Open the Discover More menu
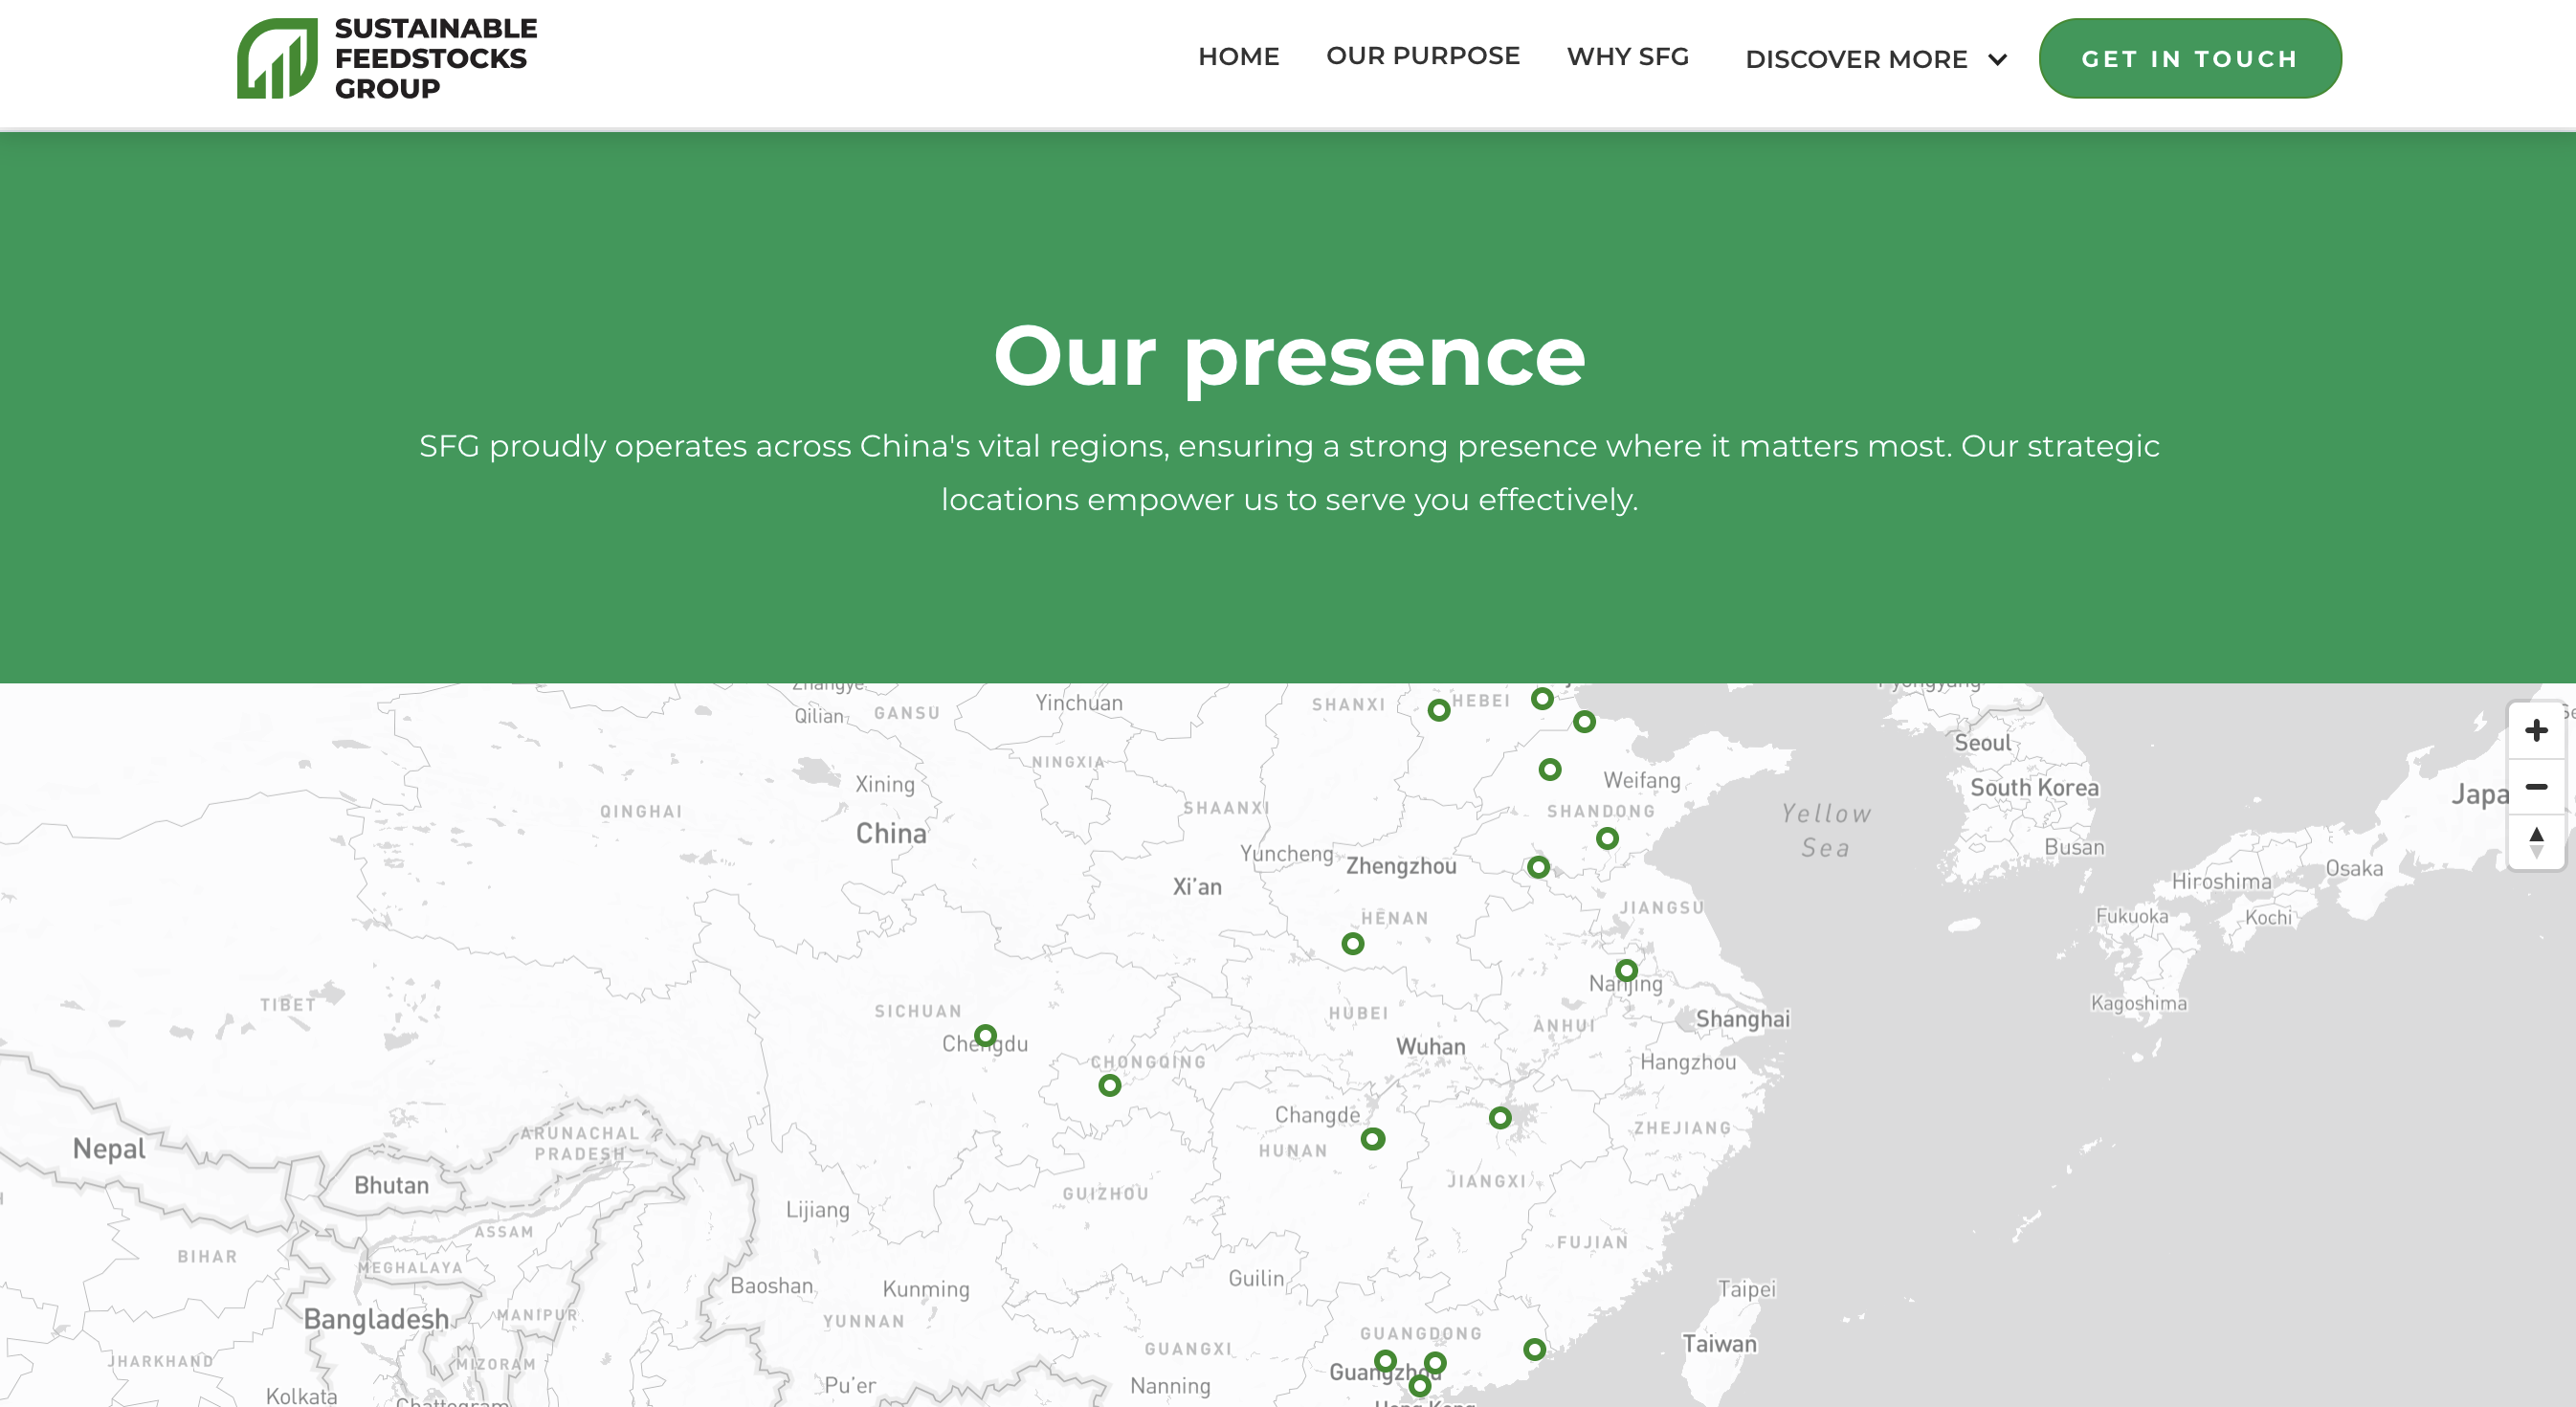Screen dimensions: 2576x1407 (1855, 60)
